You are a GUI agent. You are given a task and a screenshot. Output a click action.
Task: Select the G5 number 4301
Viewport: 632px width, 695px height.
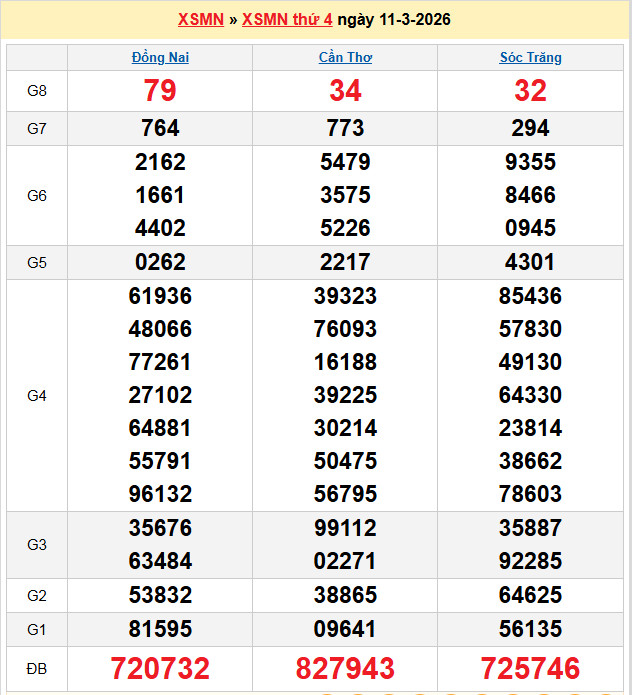coord(530,262)
